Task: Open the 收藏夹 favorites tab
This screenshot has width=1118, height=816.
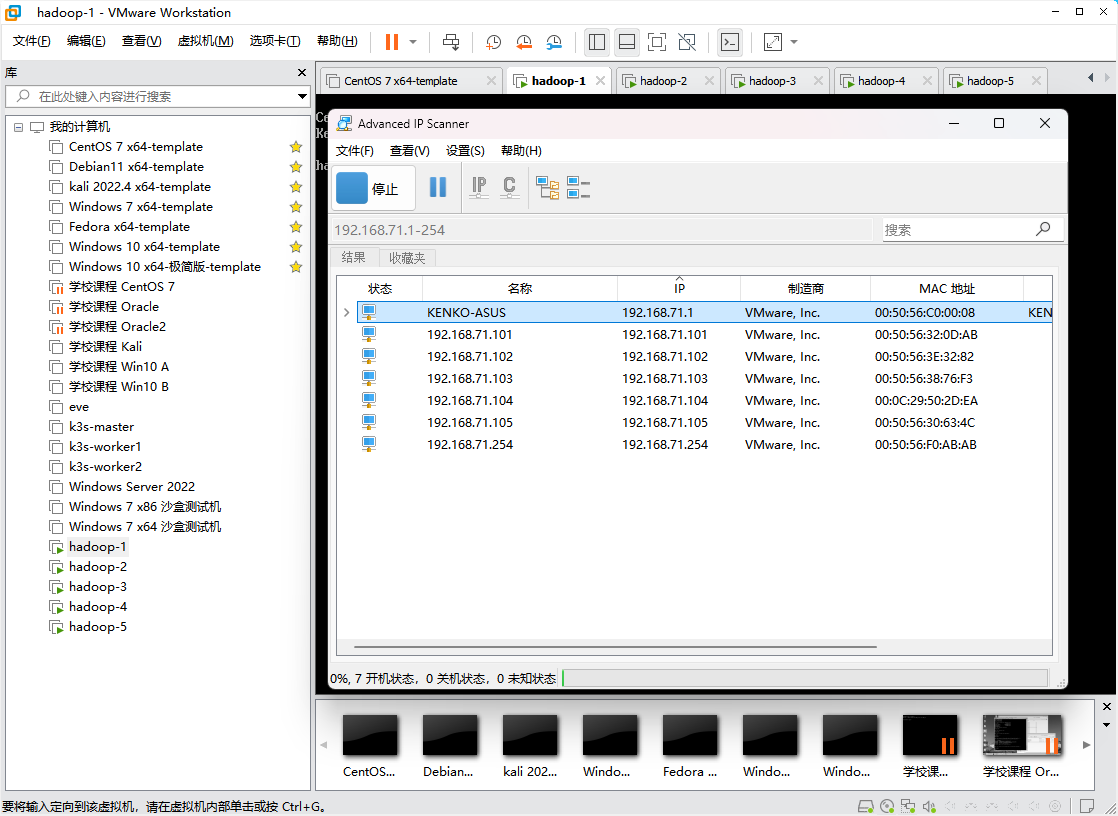Action: click(x=407, y=258)
